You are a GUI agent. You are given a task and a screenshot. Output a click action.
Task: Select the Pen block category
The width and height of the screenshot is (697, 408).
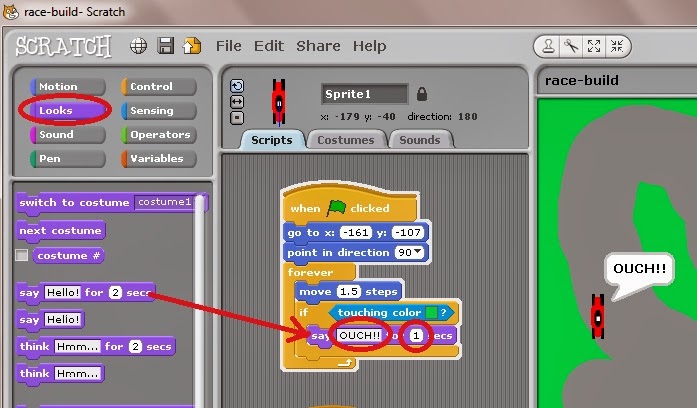coord(68,159)
